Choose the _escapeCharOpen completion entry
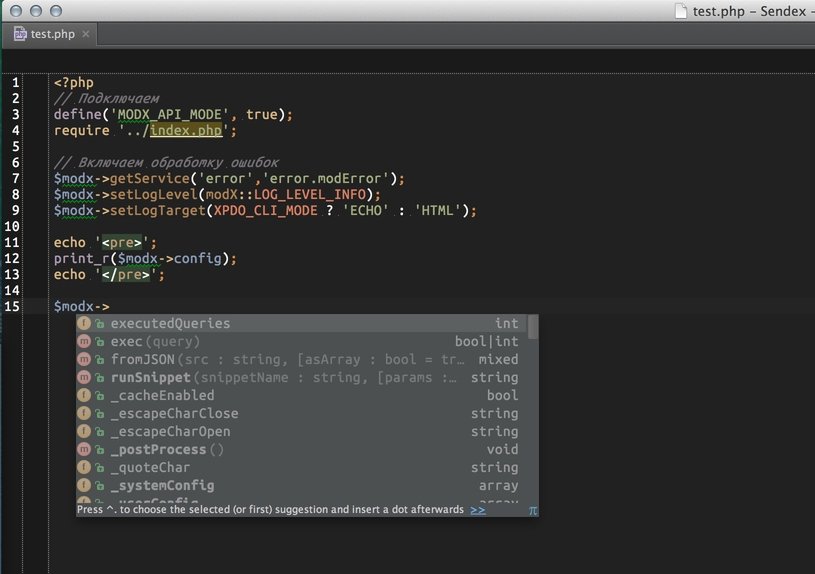The height and width of the screenshot is (574, 815). click(170, 432)
